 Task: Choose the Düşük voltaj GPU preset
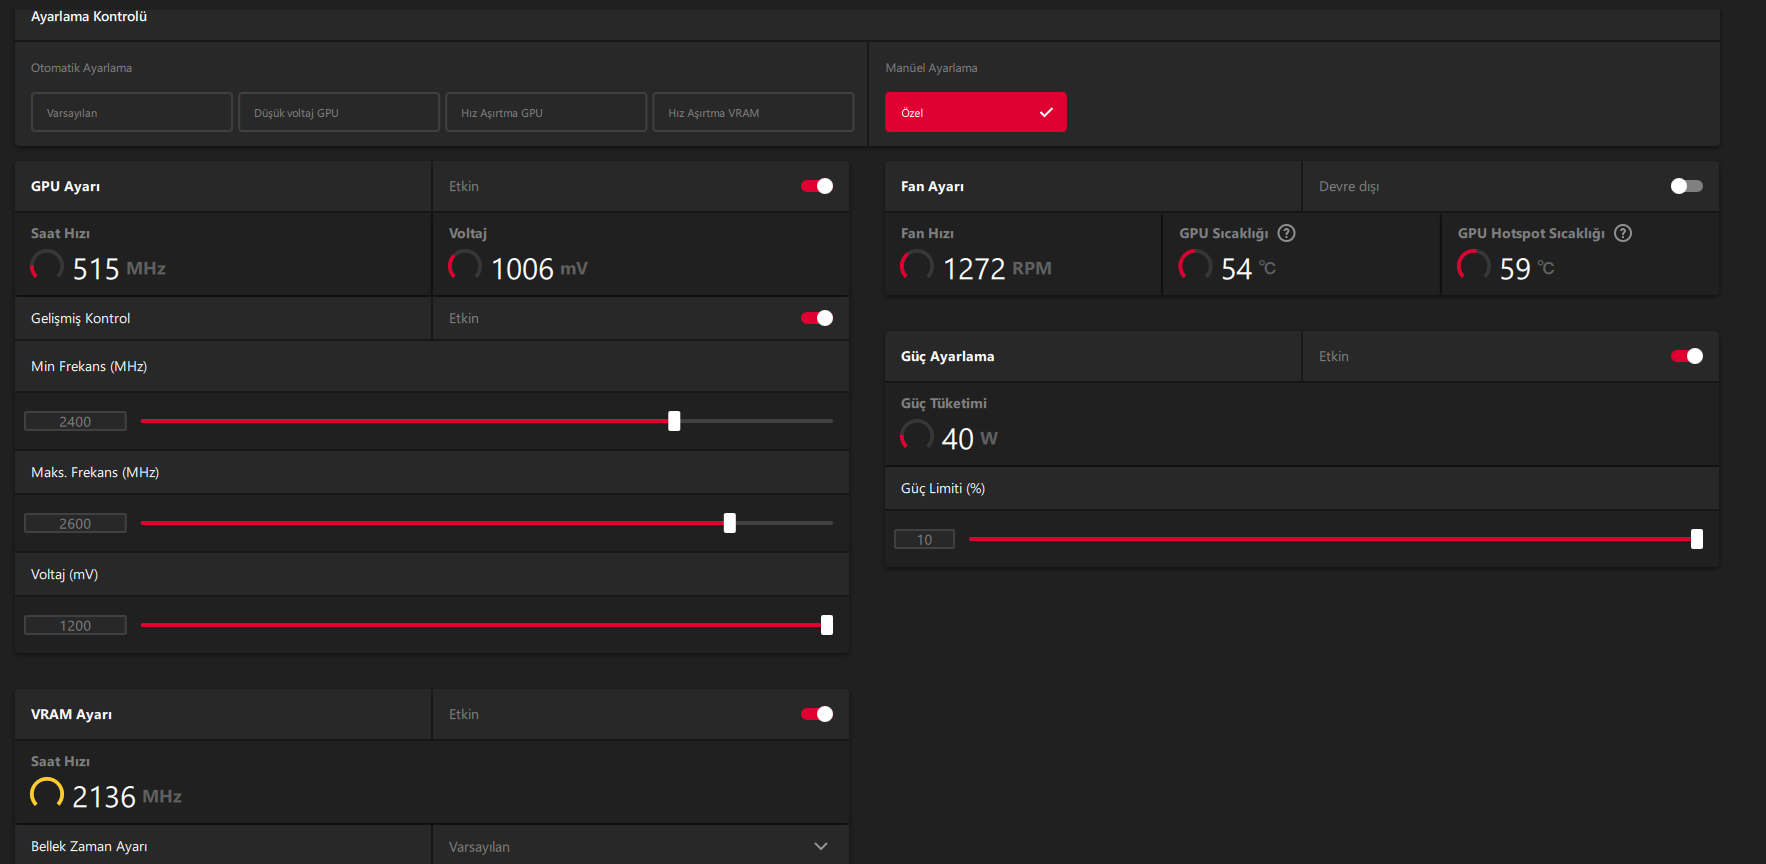(x=339, y=112)
